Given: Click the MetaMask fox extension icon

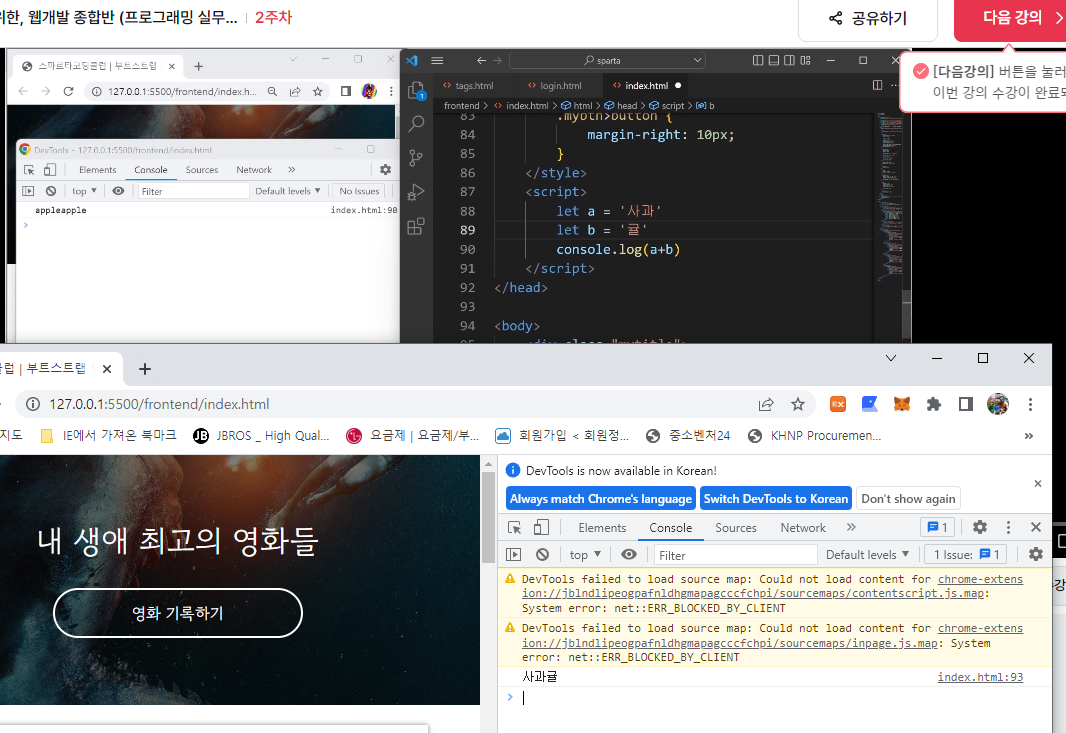Looking at the screenshot, I should point(901,404).
